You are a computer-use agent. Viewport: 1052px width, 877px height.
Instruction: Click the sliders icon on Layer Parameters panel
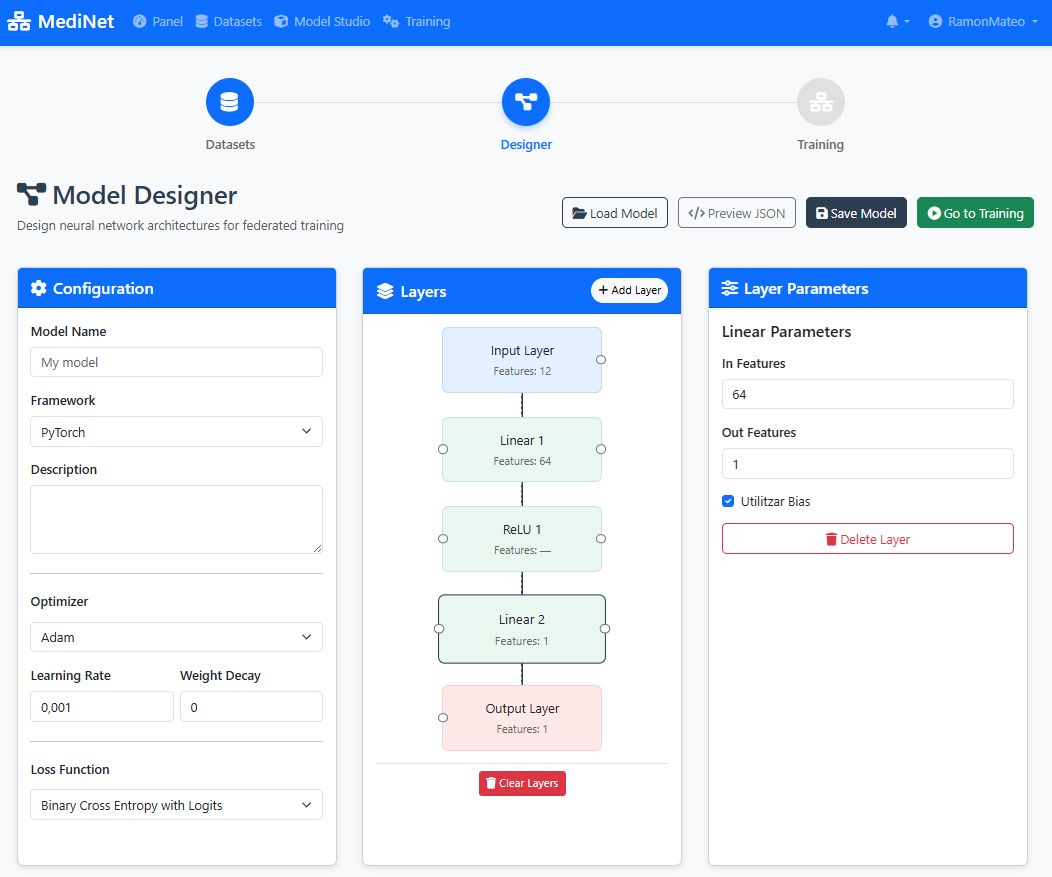tap(729, 288)
